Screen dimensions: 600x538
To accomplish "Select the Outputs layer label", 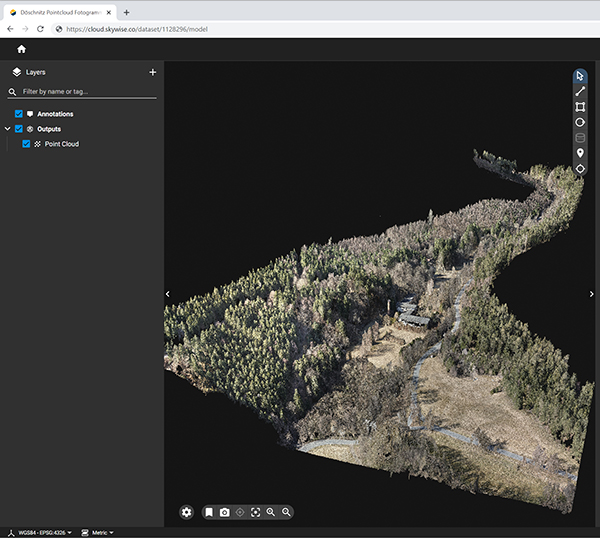I will [49, 129].
